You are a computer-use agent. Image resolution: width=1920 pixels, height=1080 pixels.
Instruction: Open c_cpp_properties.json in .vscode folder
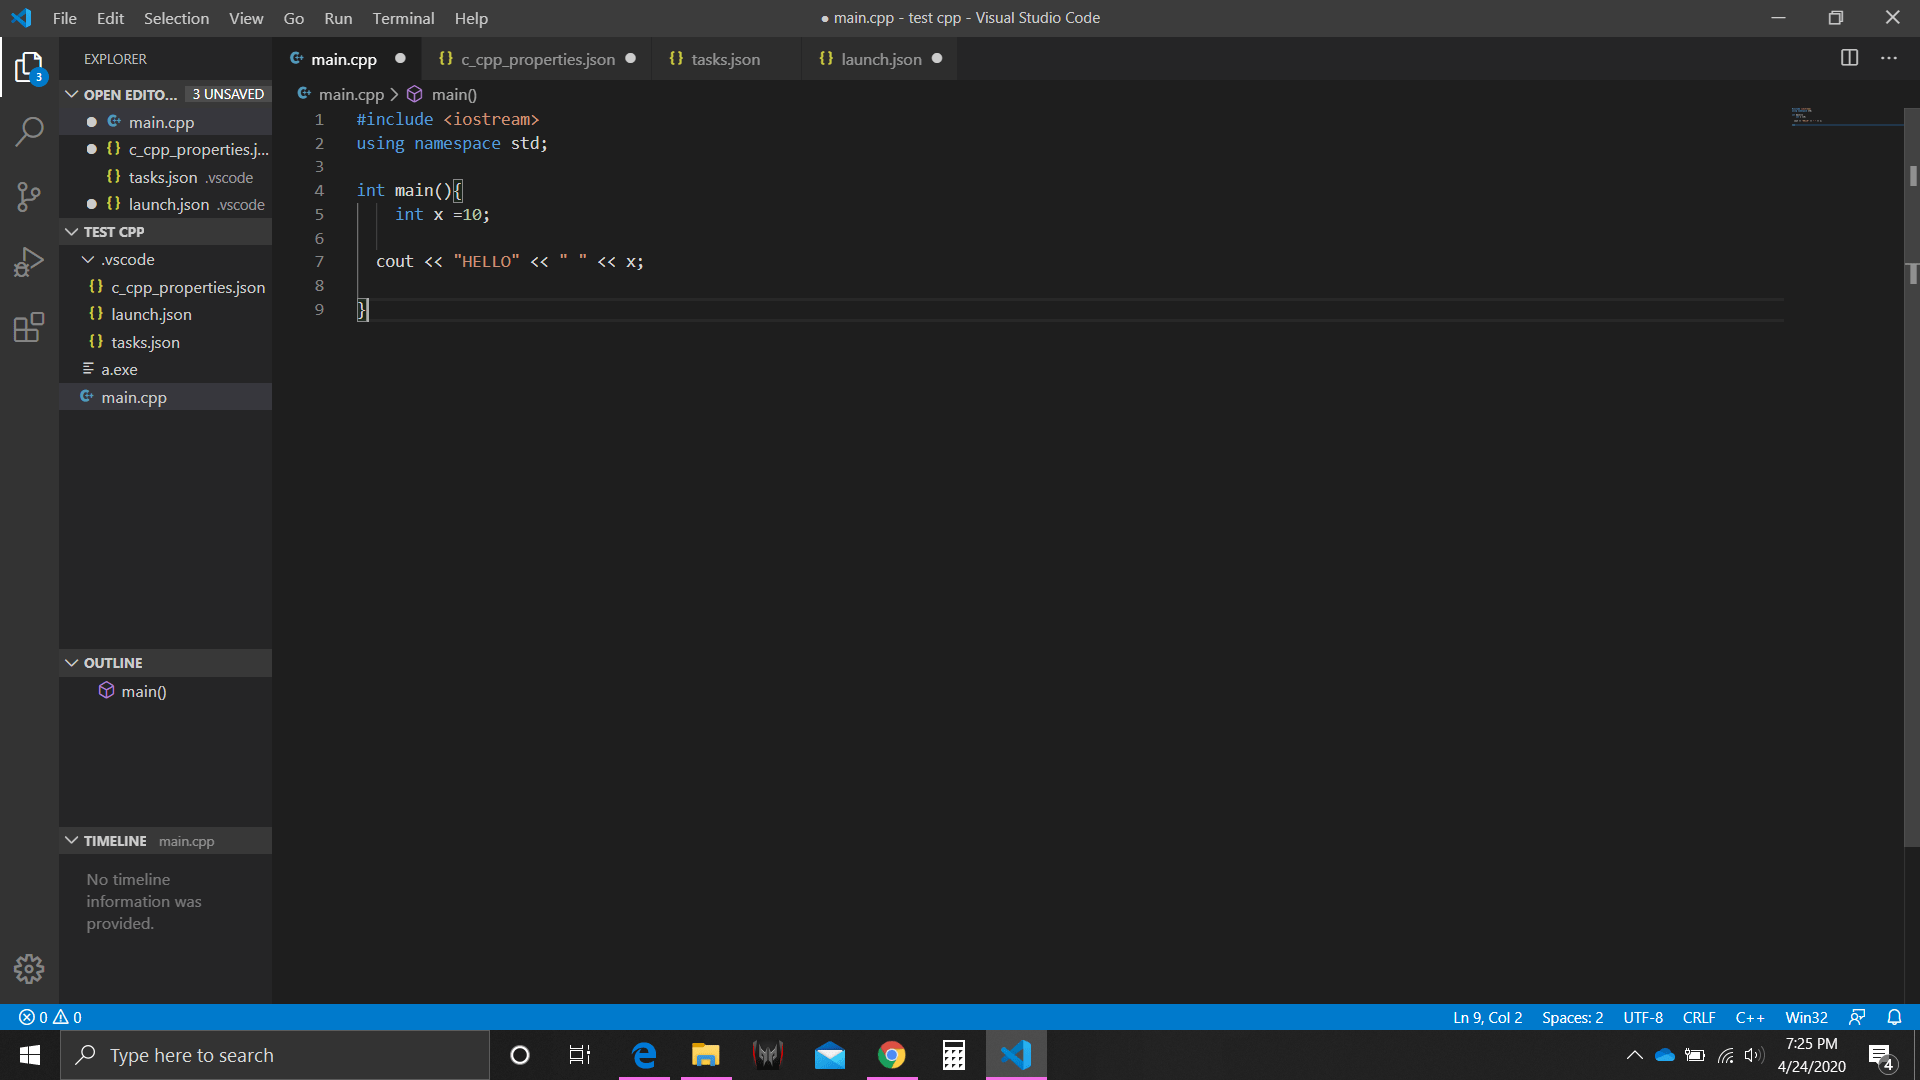[165, 287]
